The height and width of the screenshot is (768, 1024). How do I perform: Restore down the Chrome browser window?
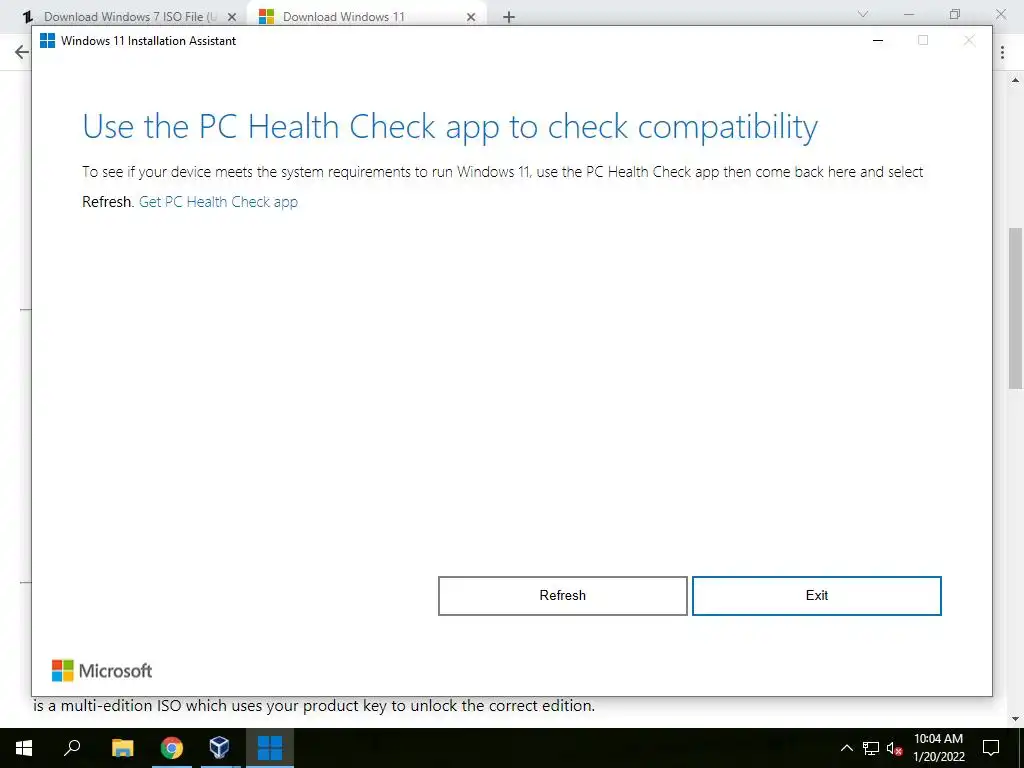pyautogui.click(x=955, y=14)
